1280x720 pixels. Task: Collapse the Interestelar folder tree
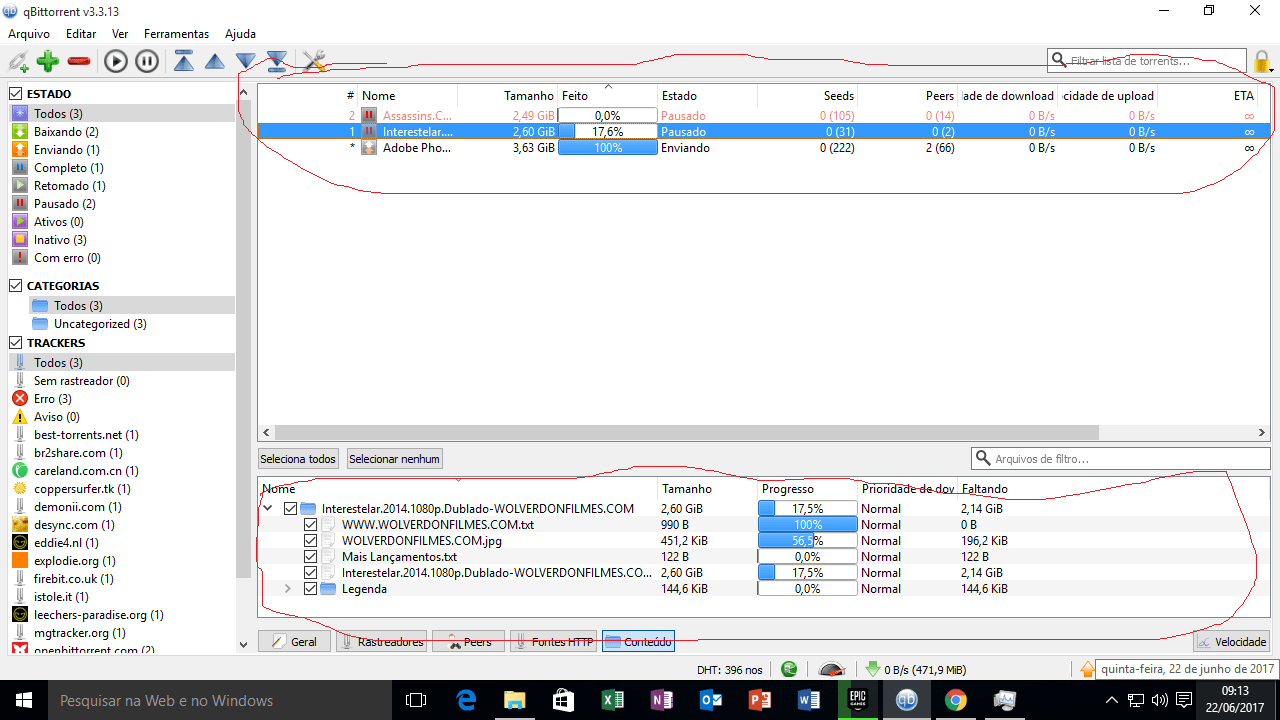(268, 509)
